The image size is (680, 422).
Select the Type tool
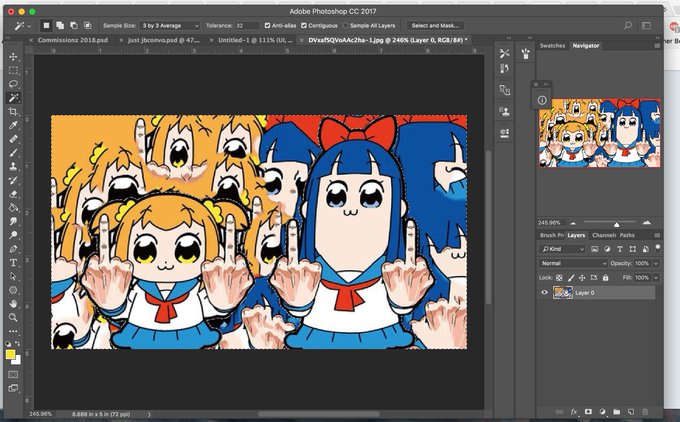(x=13, y=263)
